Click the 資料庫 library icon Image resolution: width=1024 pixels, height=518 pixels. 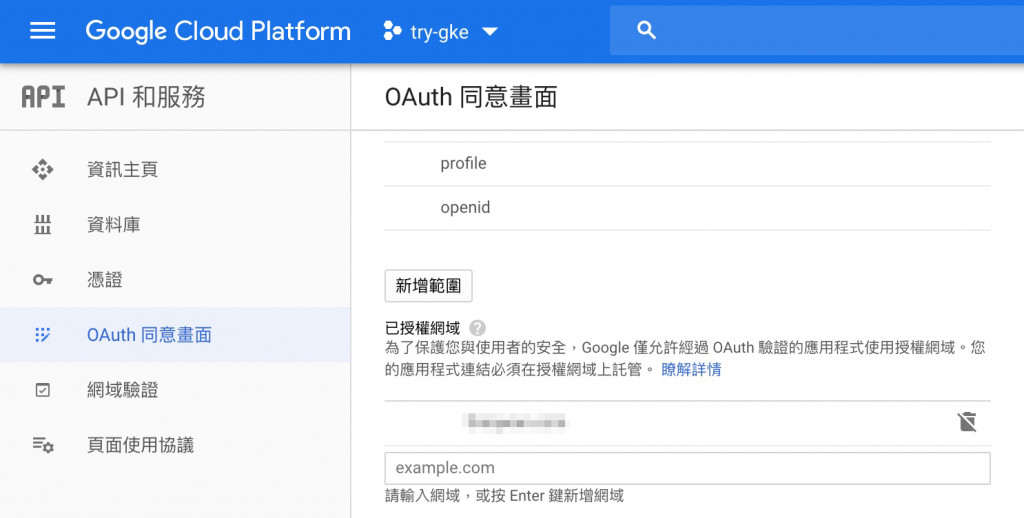click(x=42, y=225)
